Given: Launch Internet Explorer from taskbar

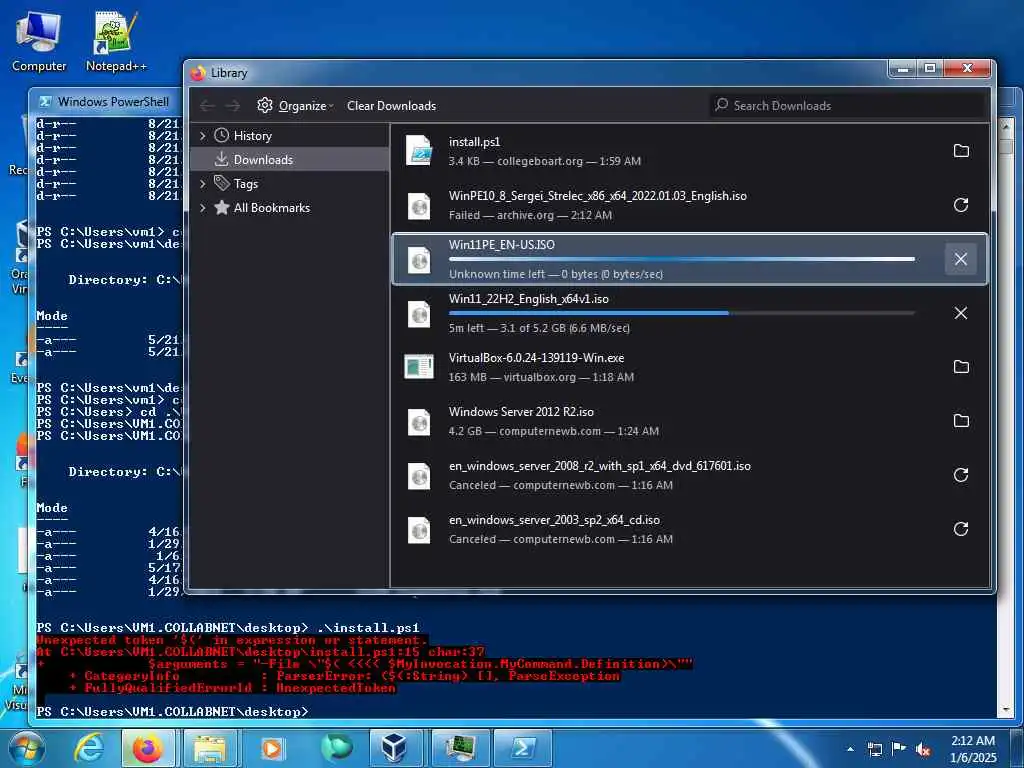Looking at the screenshot, I should click(89, 748).
